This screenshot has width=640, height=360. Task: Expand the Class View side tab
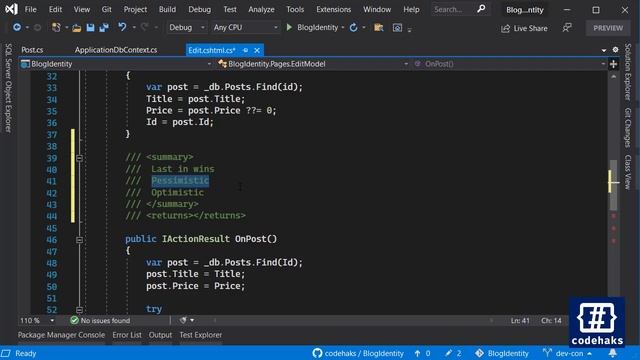click(x=628, y=172)
